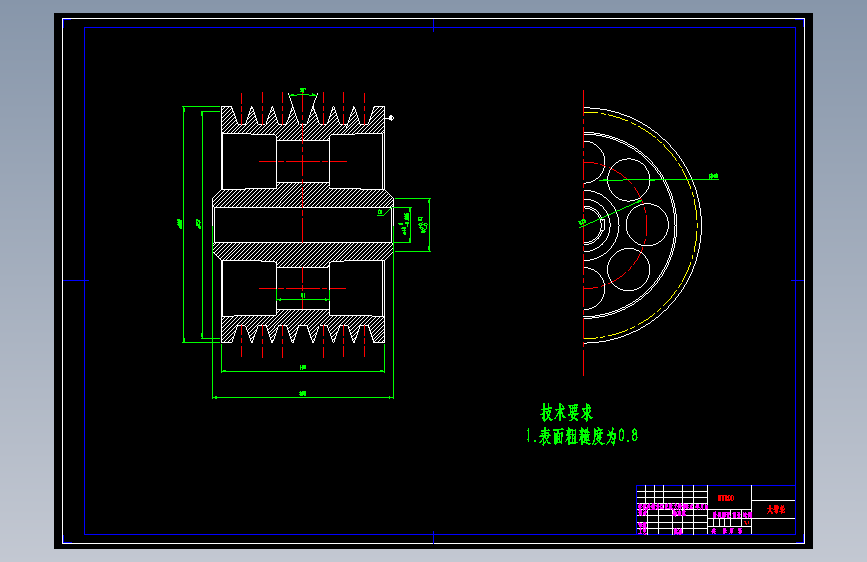The height and width of the screenshot is (562, 867).
Task: Select the 技术要求 heading text
Action: click(x=566, y=413)
